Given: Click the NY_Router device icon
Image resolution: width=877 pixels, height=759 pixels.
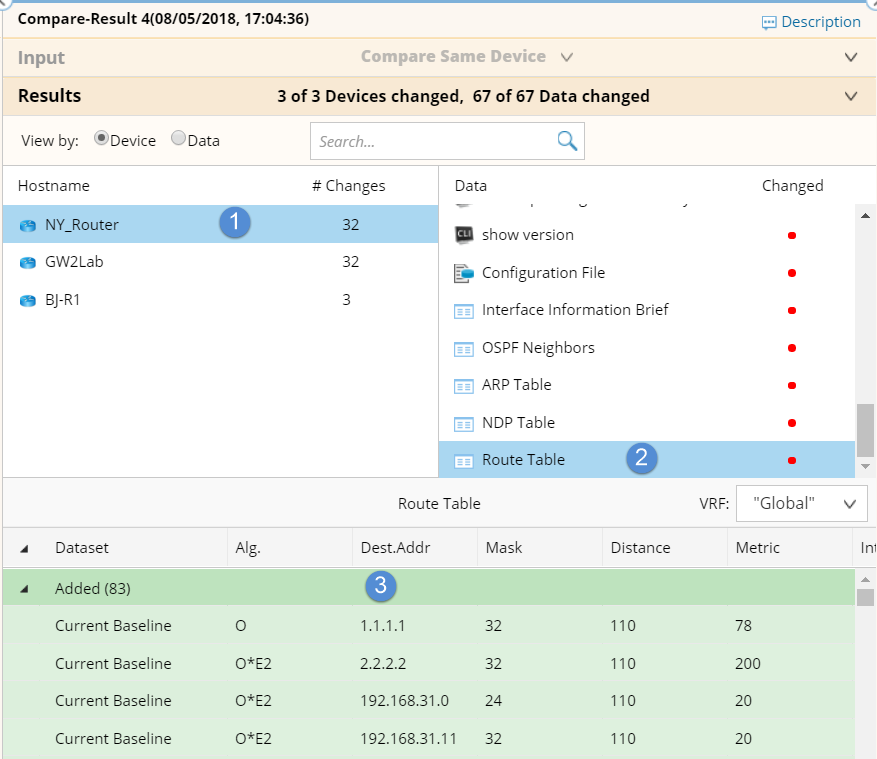Looking at the screenshot, I should click(27, 225).
